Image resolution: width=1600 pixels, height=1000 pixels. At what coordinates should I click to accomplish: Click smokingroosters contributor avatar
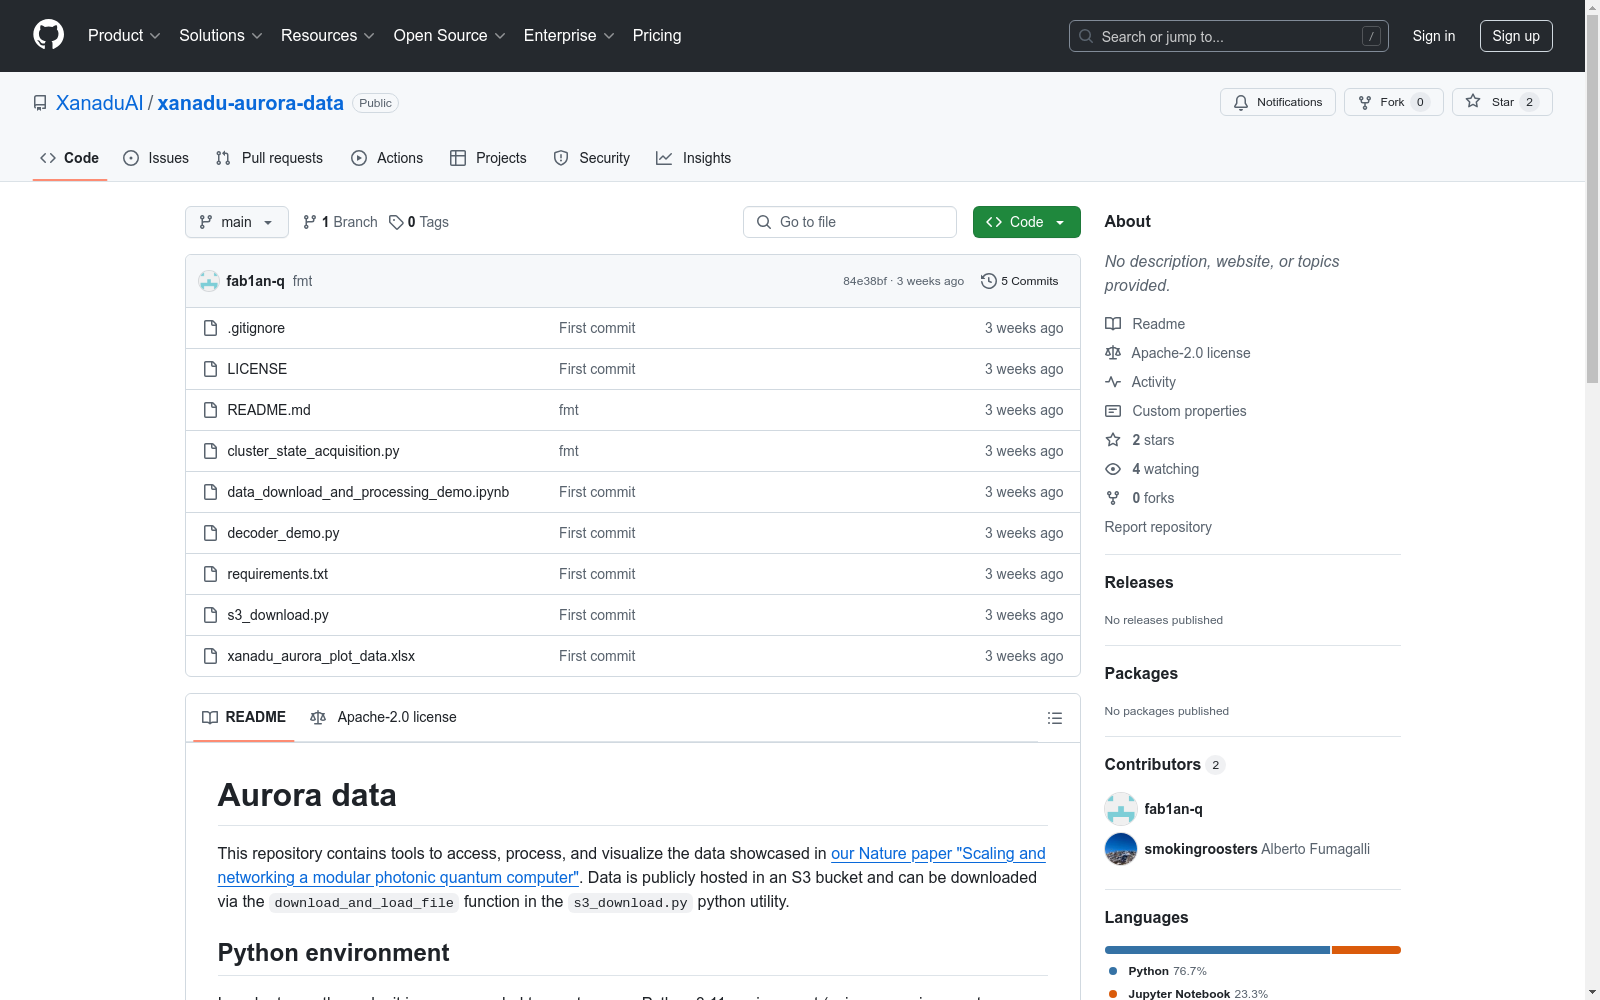point(1121,849)
